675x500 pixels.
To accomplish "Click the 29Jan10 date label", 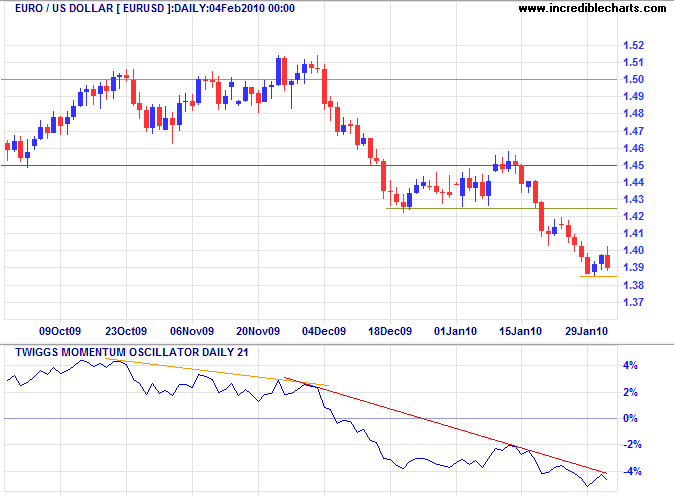I will coord(586,331).
